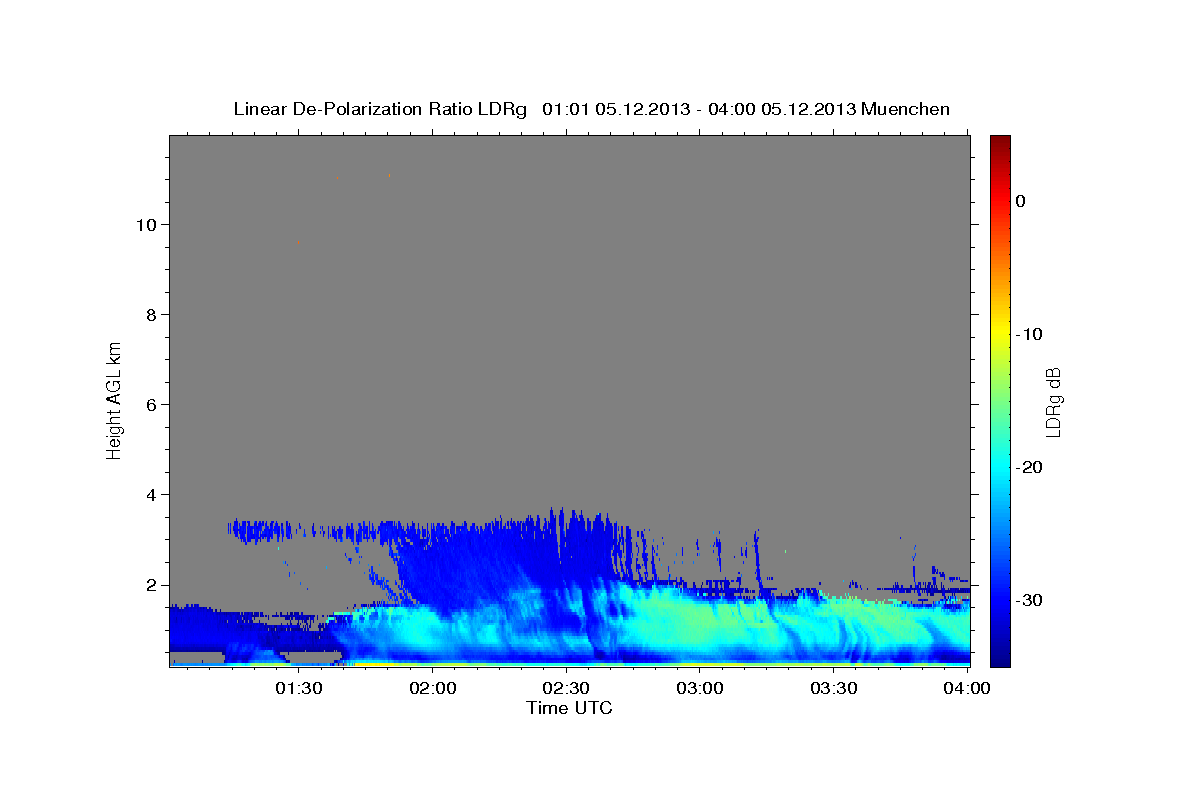
Task: Click the 'LDRg dB' colorbar label
Action: coord(1052,401)
